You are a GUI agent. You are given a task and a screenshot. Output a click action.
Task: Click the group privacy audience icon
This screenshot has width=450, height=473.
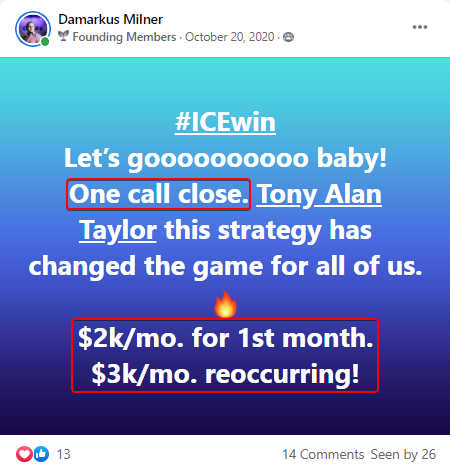click(x=288, y=37)
